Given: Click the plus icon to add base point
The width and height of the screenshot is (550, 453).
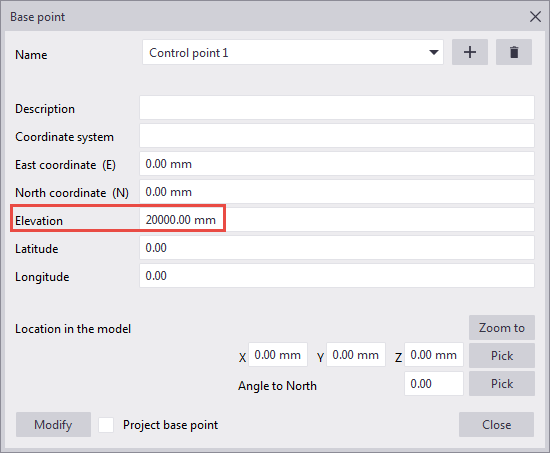Looking at the screenshot, I should [x=470, y=52].
